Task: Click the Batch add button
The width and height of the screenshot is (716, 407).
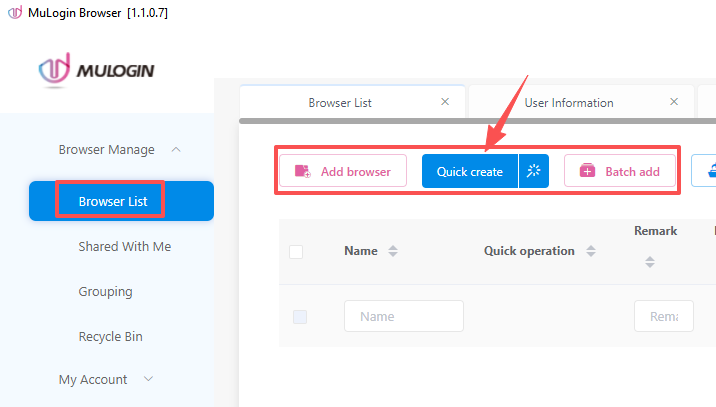Action: click(x=621, y=171)
